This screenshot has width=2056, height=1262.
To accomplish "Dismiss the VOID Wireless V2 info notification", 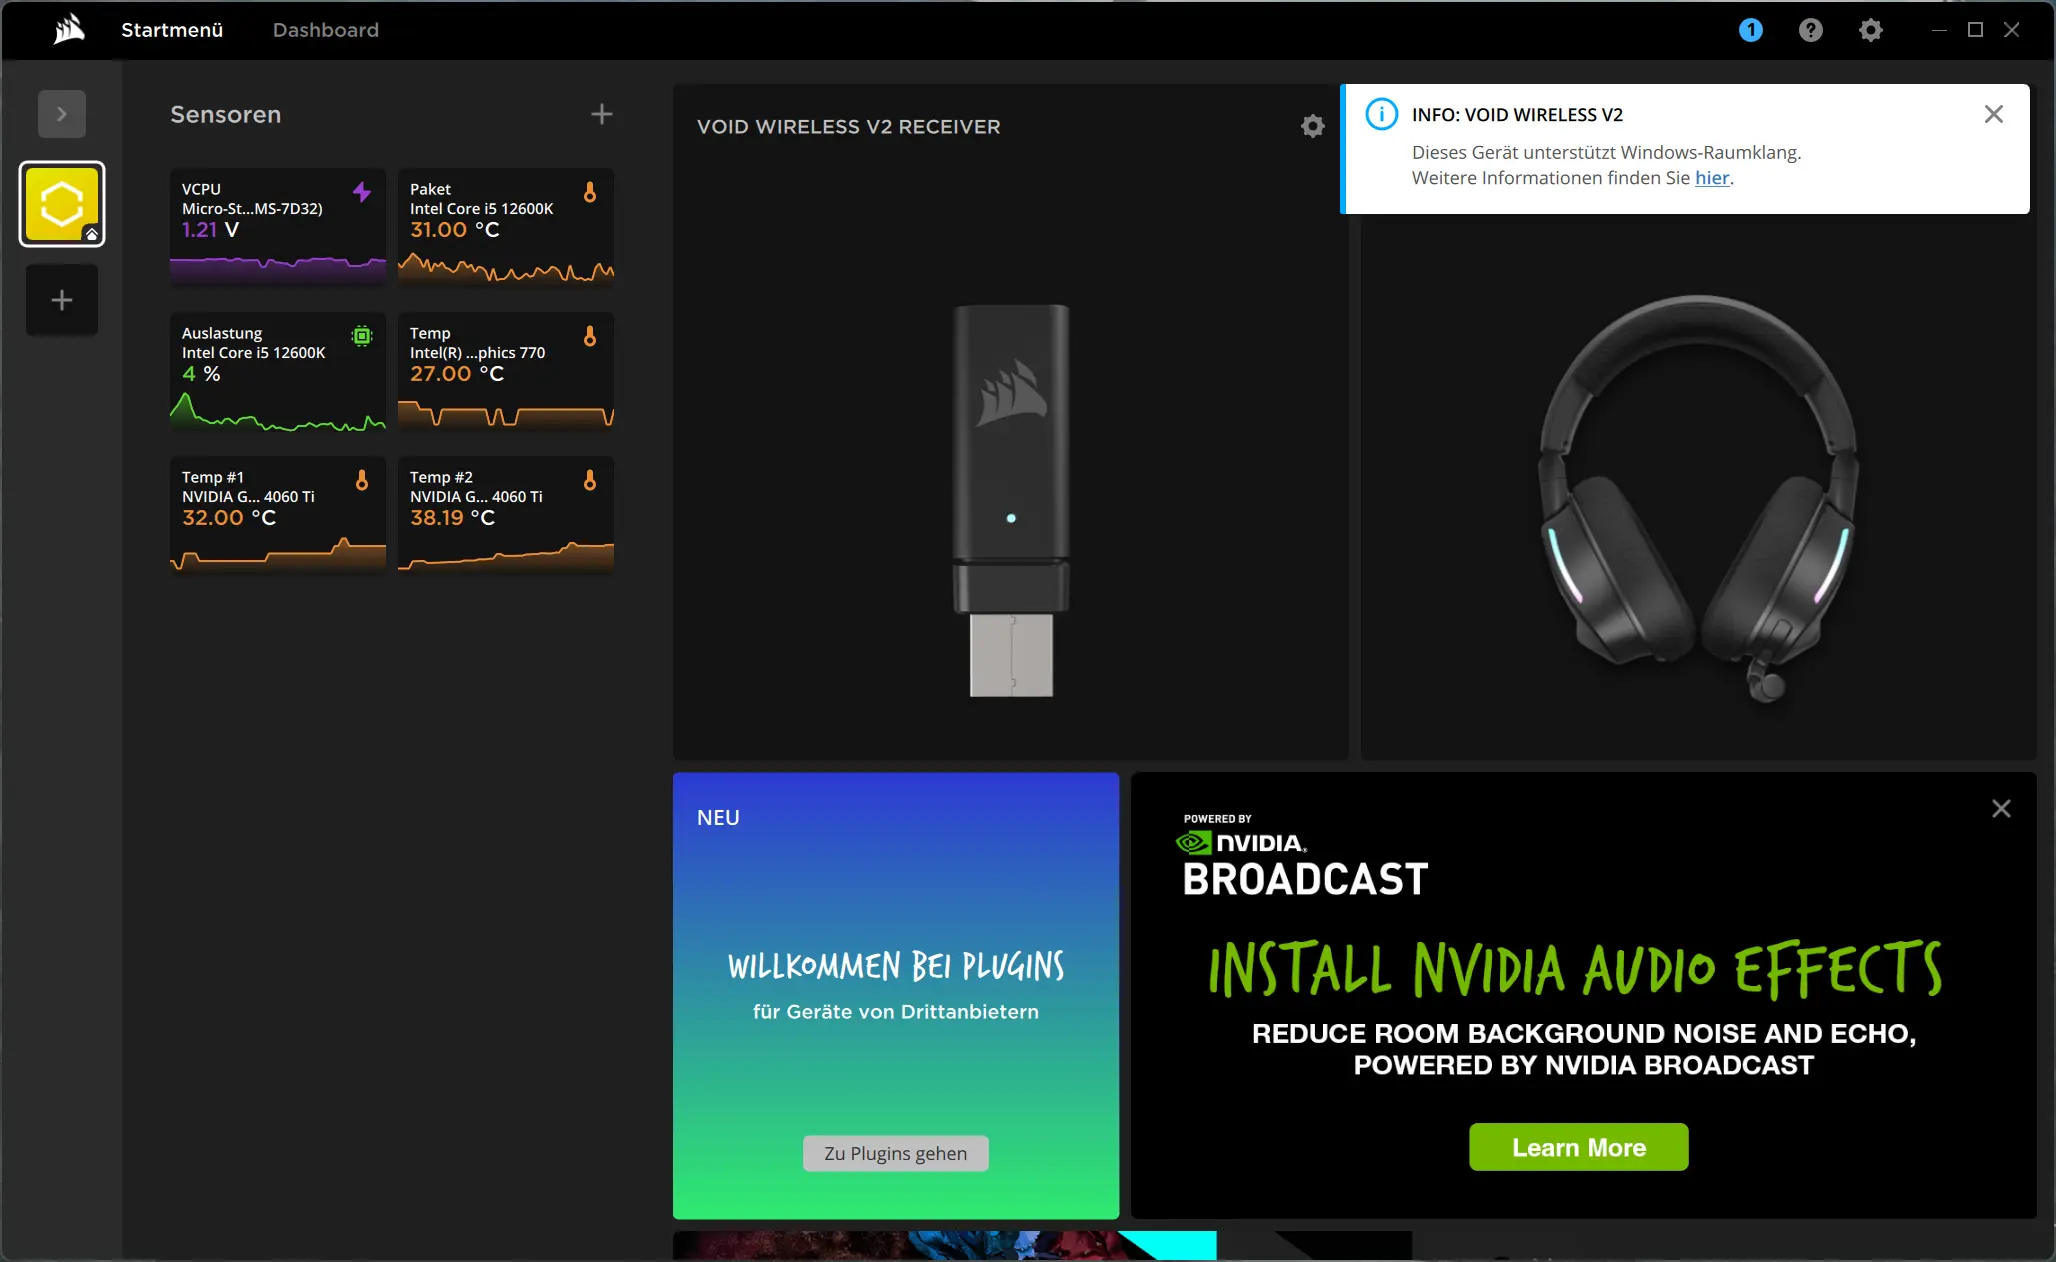I will [1993, 114].
